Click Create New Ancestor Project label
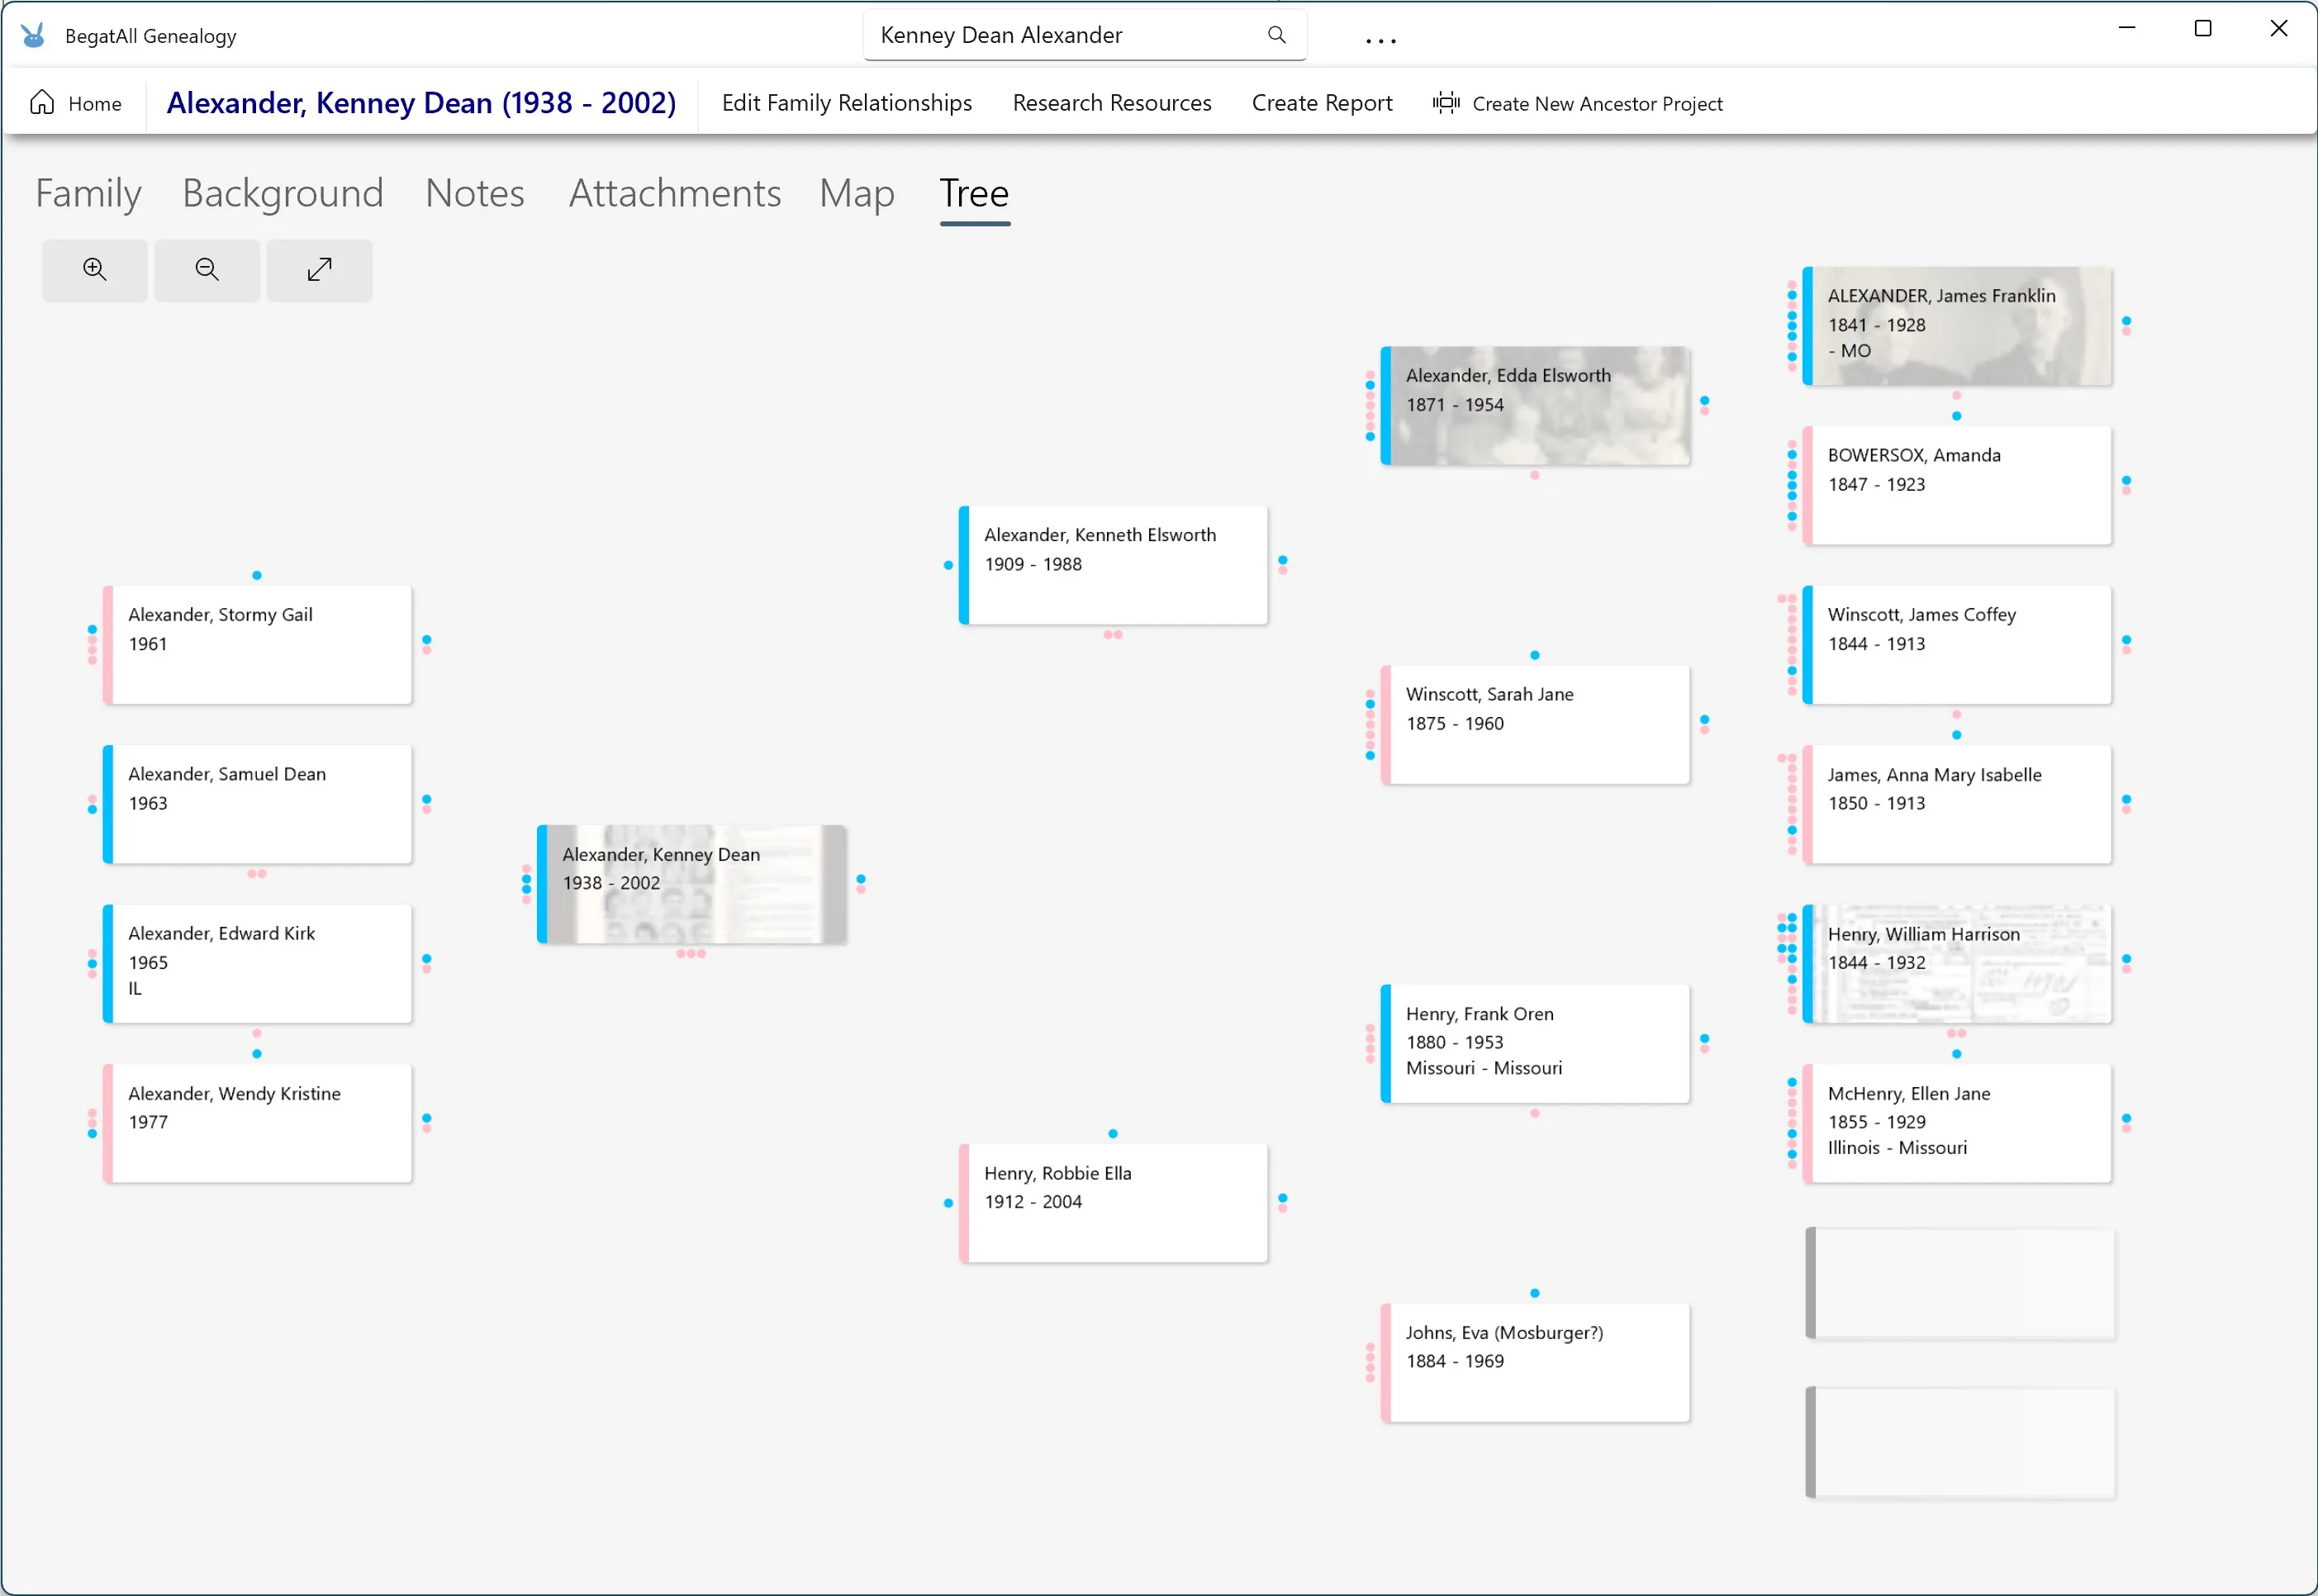The image size is (2318, 1596). pyautogui.click(x=1598, y=104)
